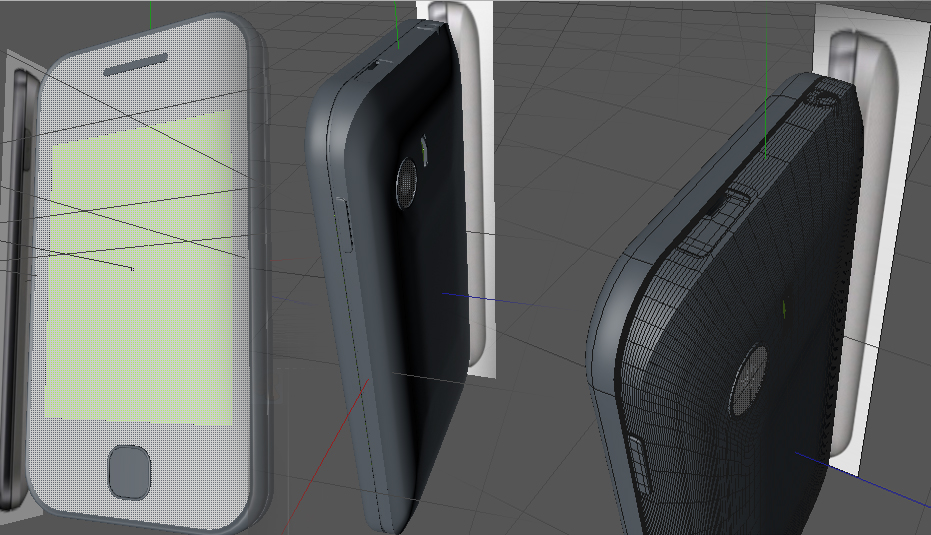Image resolution: width=931 pixels, height=535 pixels.
Task: Click the side button on wireframe phone's upper edge
Action: 712,222
